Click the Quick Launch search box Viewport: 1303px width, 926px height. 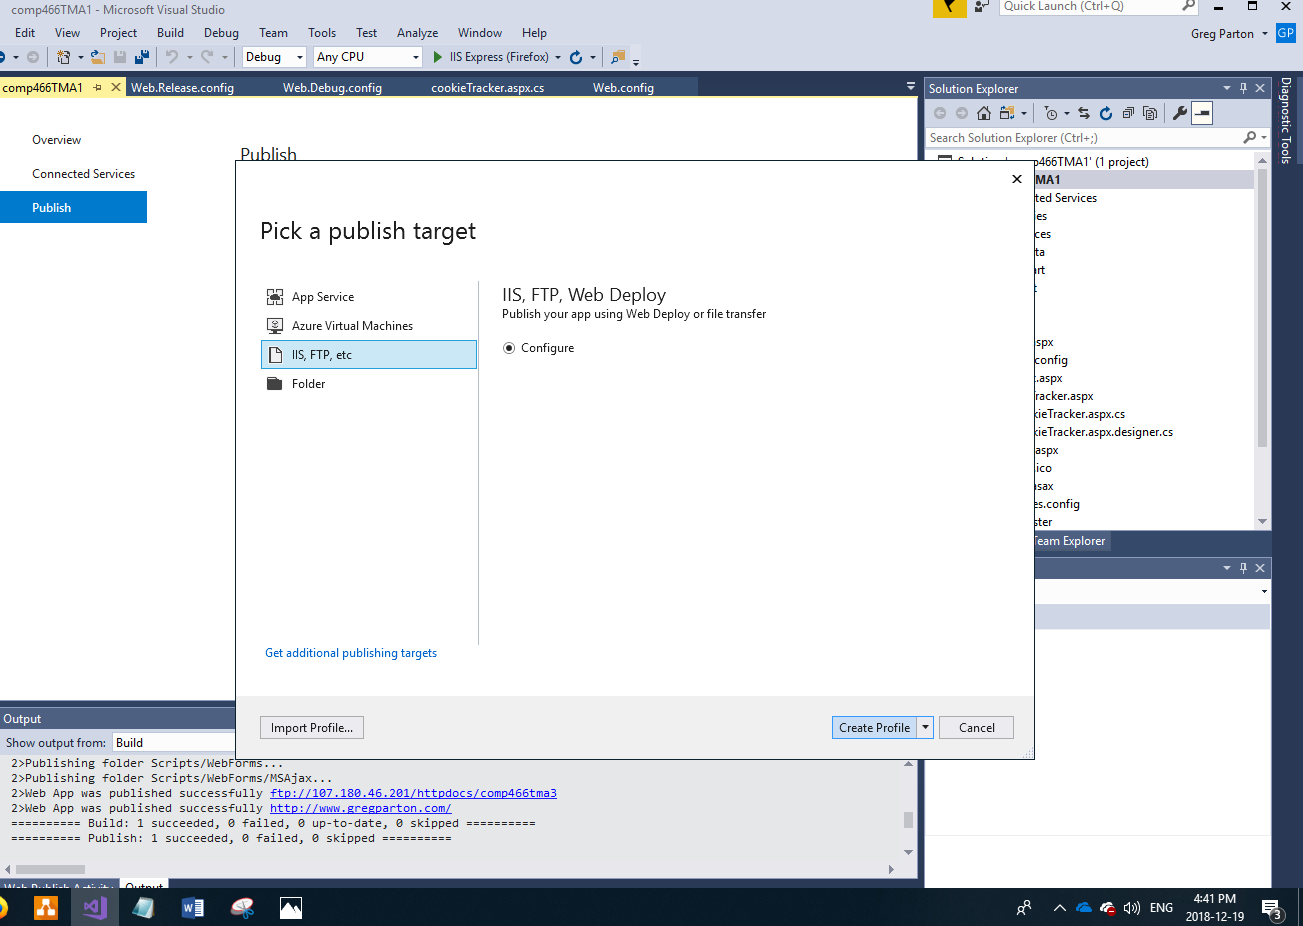pos(1099,7)
